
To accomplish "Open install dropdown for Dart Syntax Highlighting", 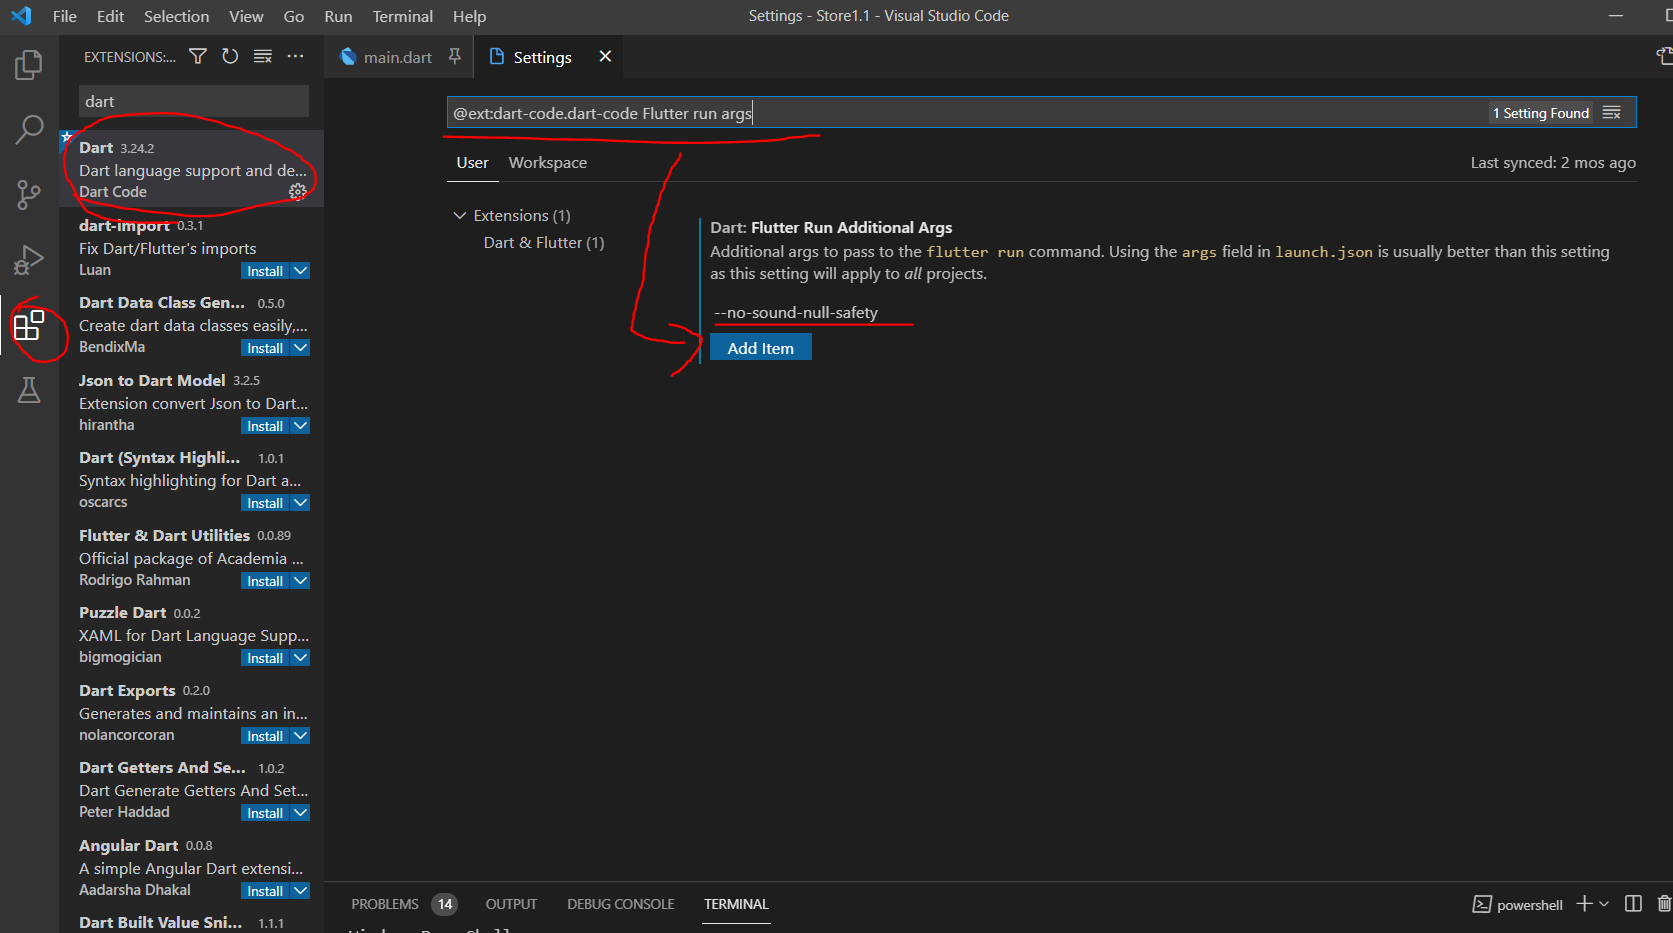I will [300, 503].
